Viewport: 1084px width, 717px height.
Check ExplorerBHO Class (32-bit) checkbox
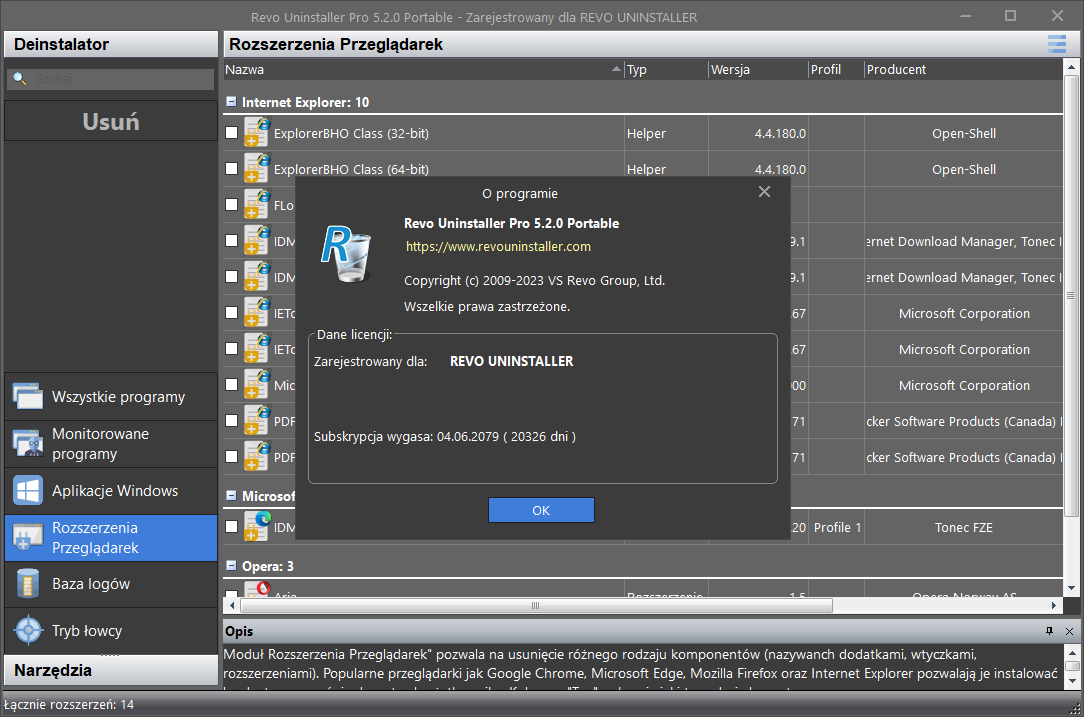[x=232, y=132]
